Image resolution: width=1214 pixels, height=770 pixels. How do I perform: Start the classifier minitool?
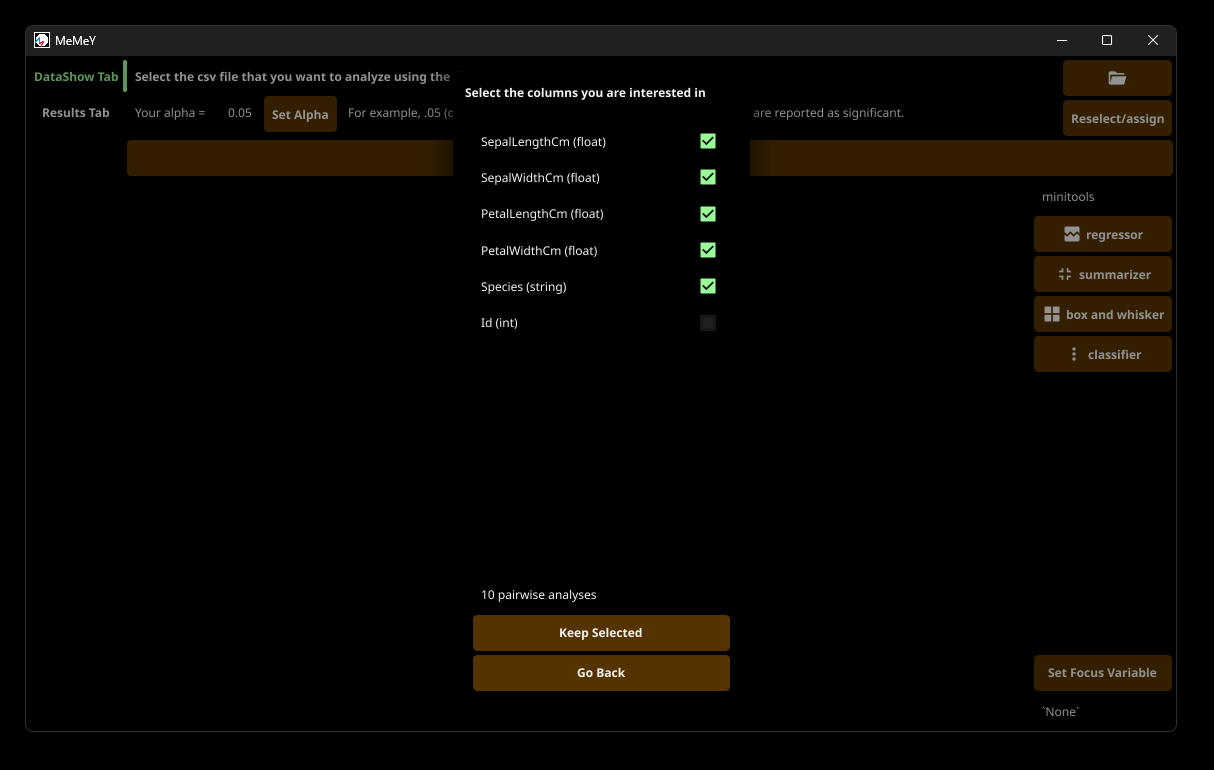[1103, 354]
